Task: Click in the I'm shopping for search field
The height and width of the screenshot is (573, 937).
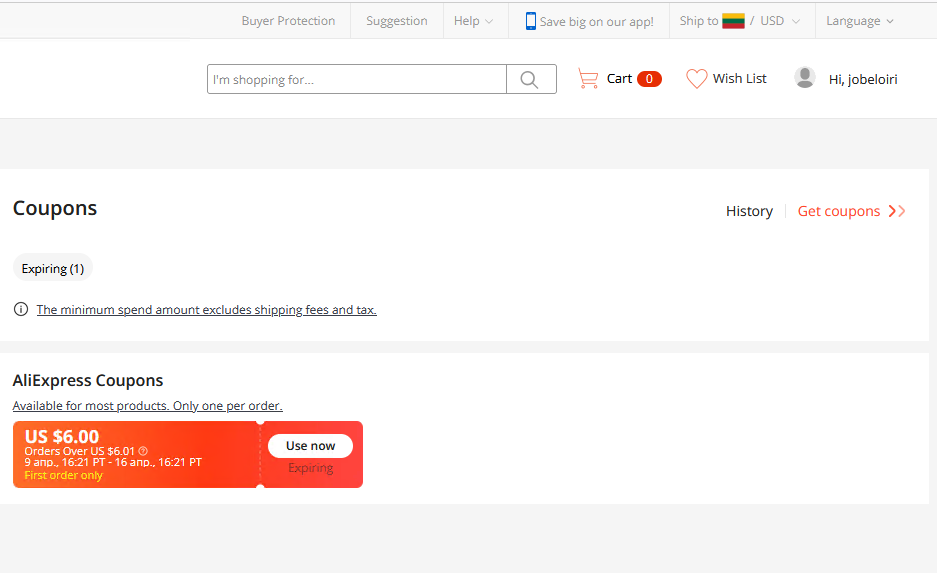Action: coord(357,79)
